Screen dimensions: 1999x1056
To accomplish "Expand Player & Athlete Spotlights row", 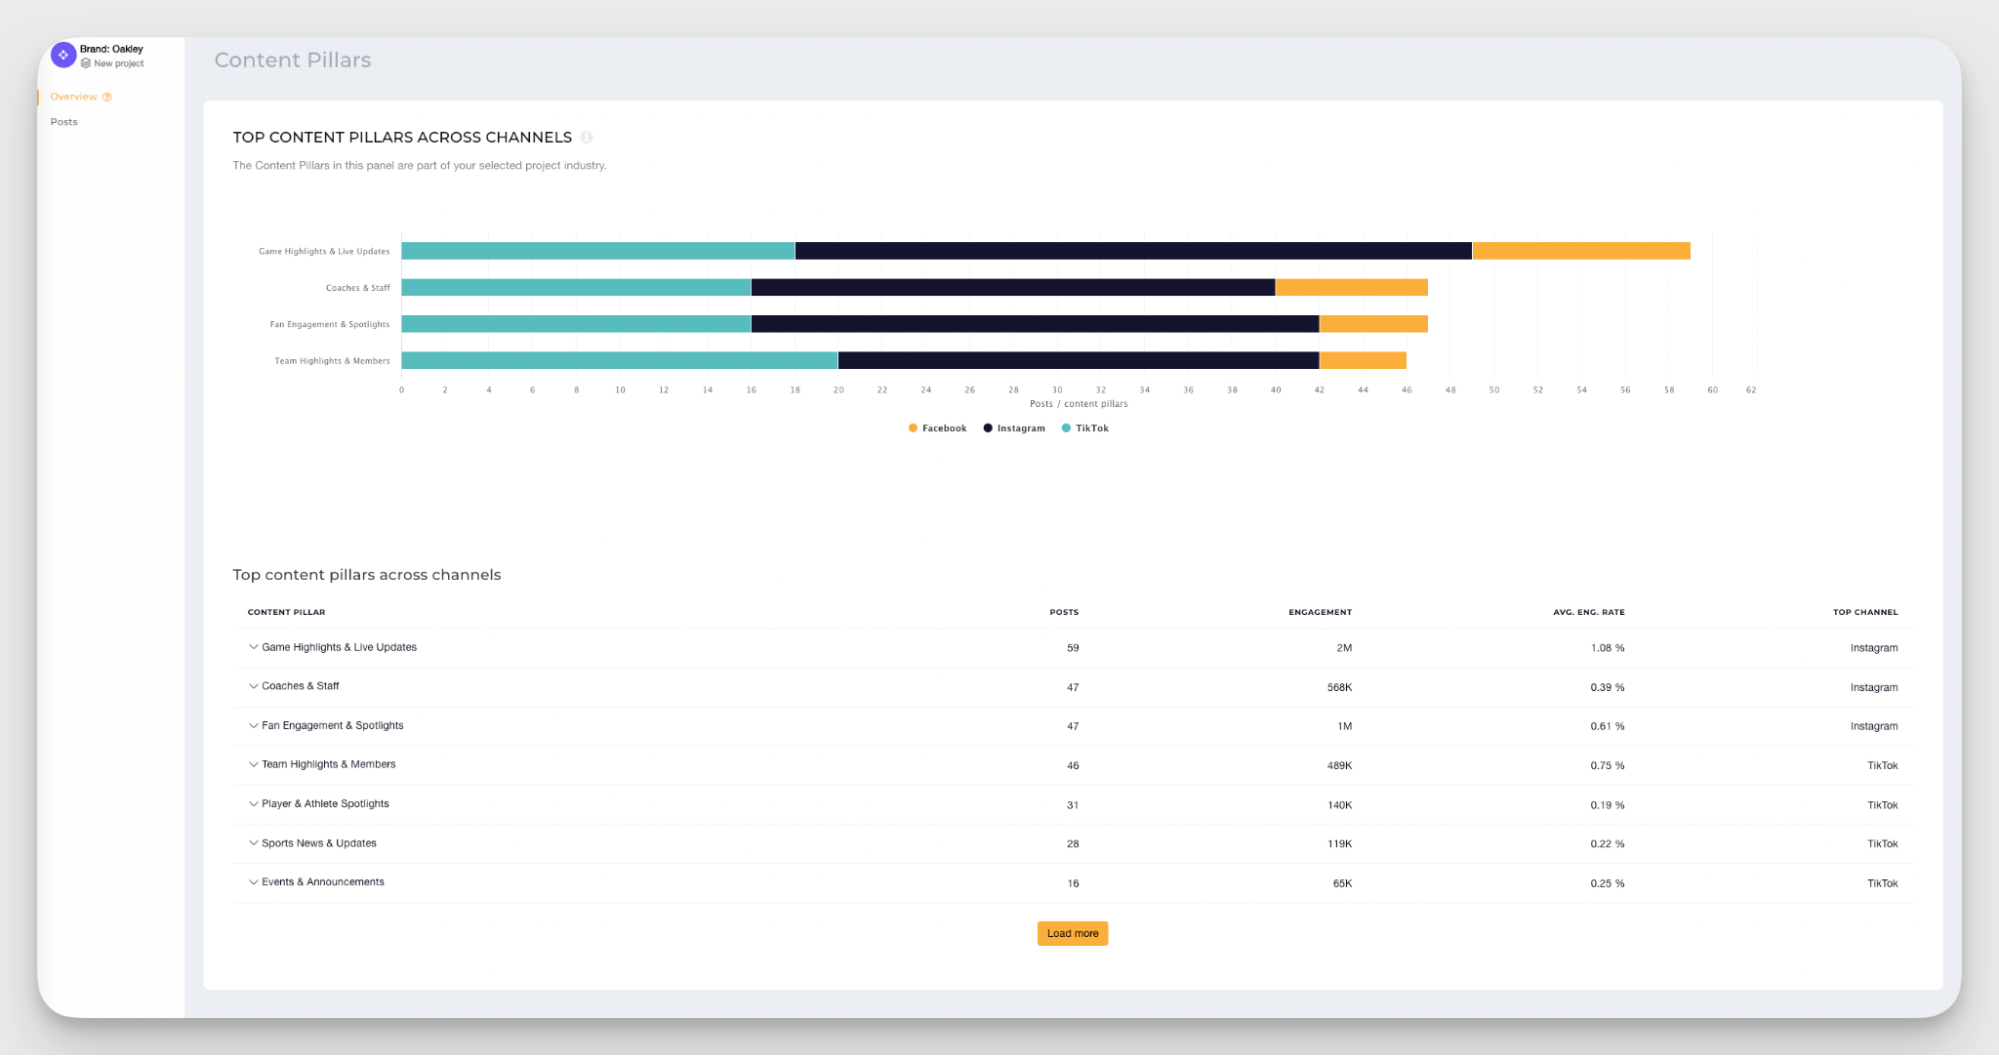I will [253, 804].
